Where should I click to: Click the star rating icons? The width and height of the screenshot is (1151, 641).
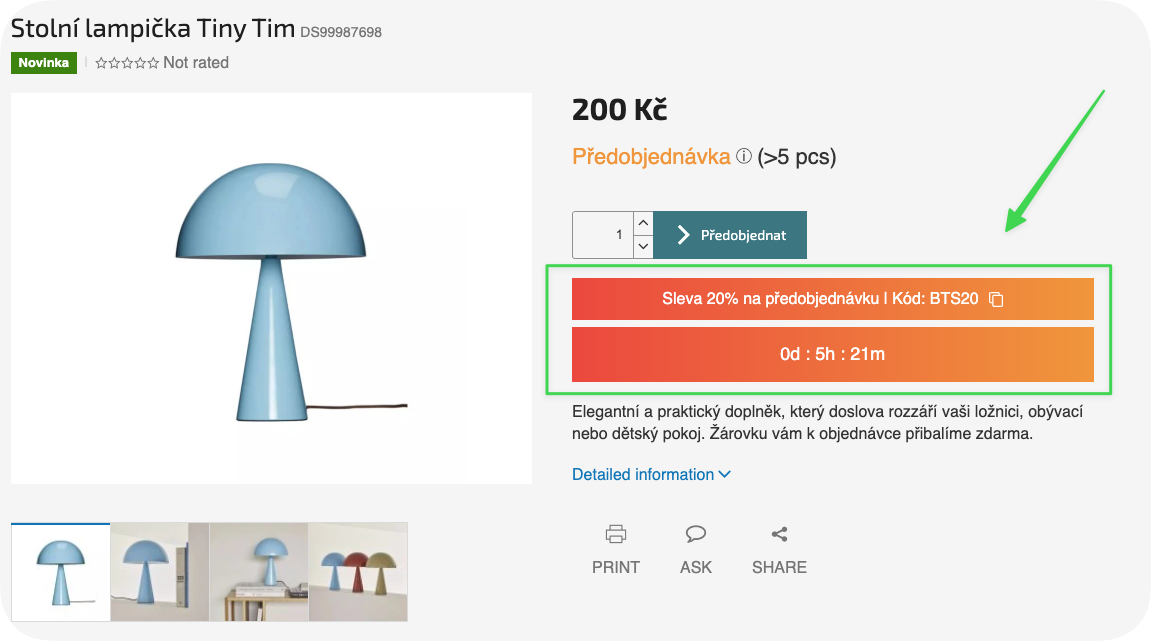[127, 63]
